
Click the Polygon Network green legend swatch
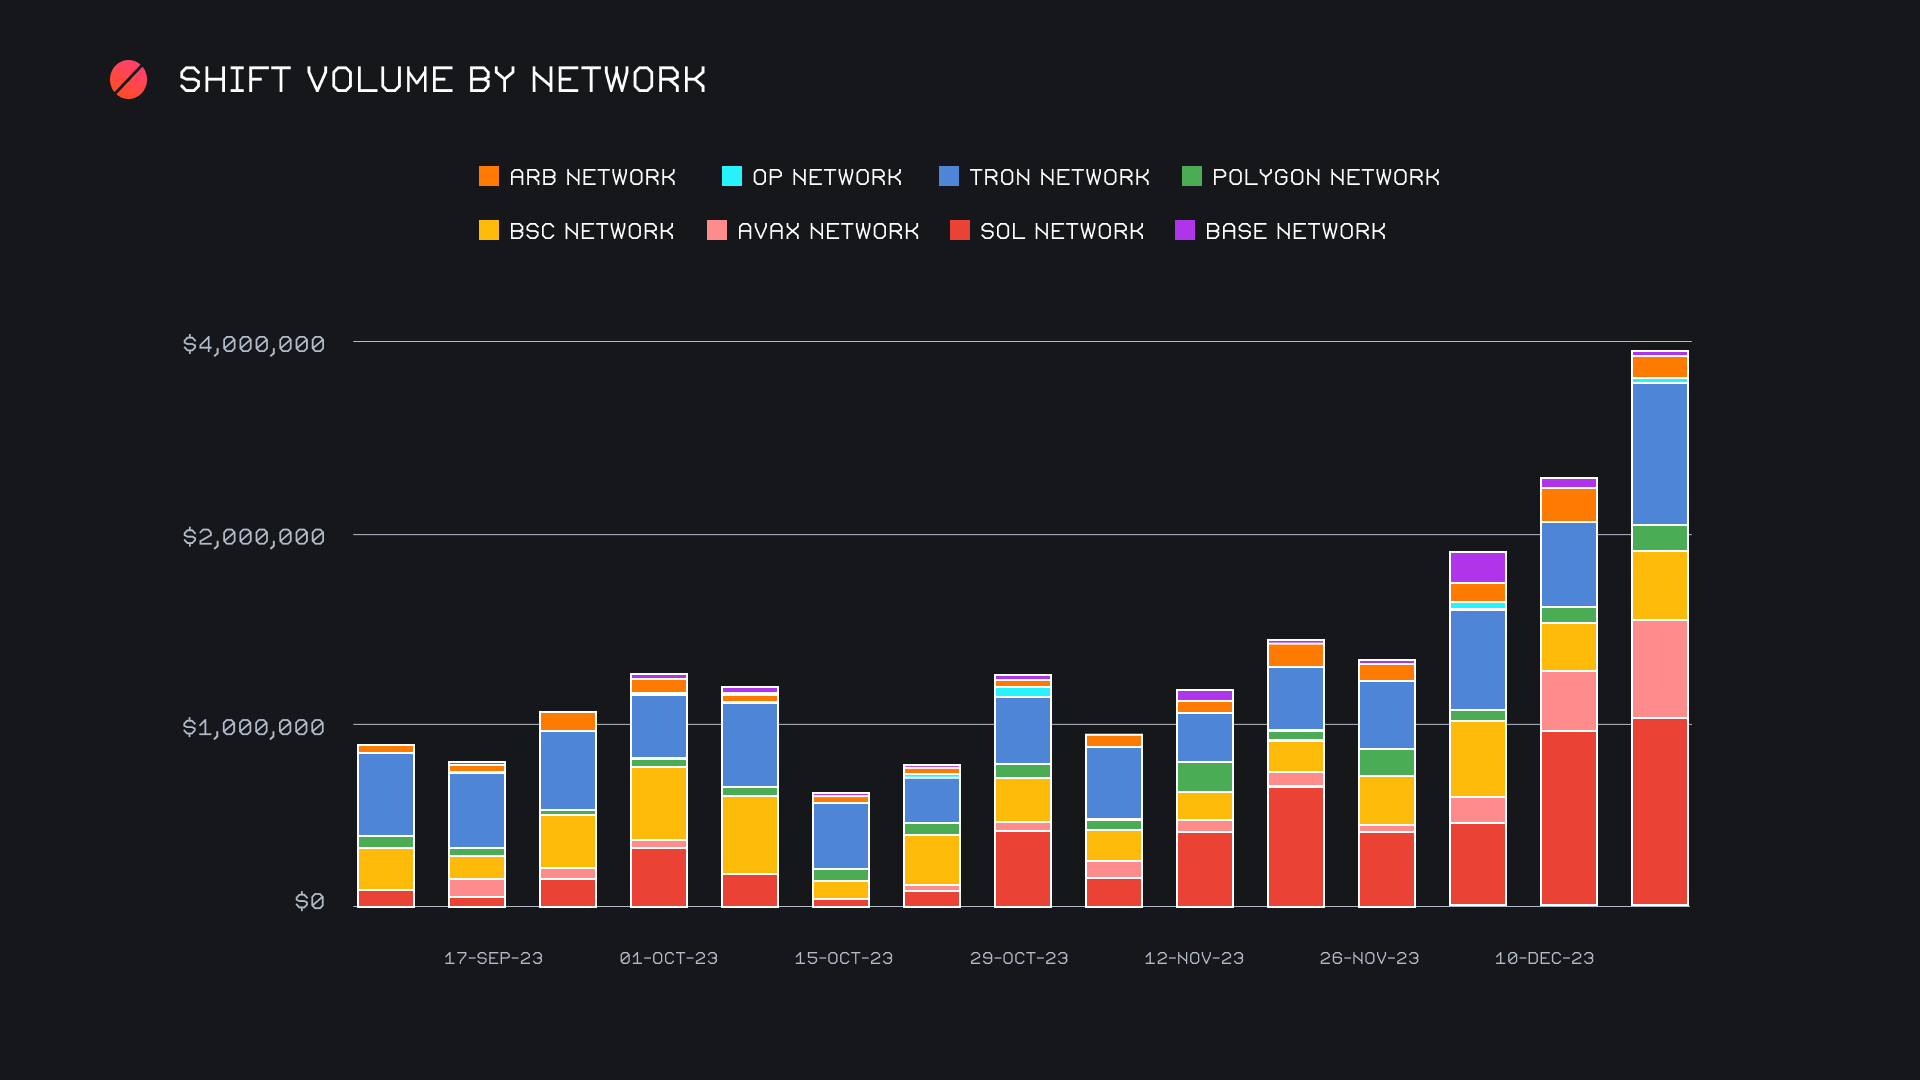(x=1191, y=177)
